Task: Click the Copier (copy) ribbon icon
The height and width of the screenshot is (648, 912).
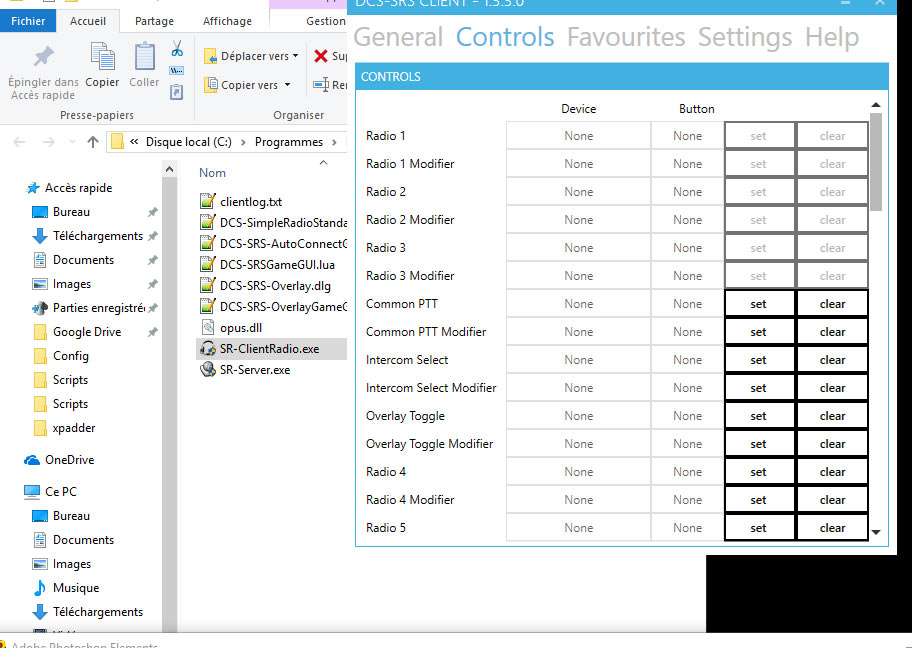Action: click(102, 56)
